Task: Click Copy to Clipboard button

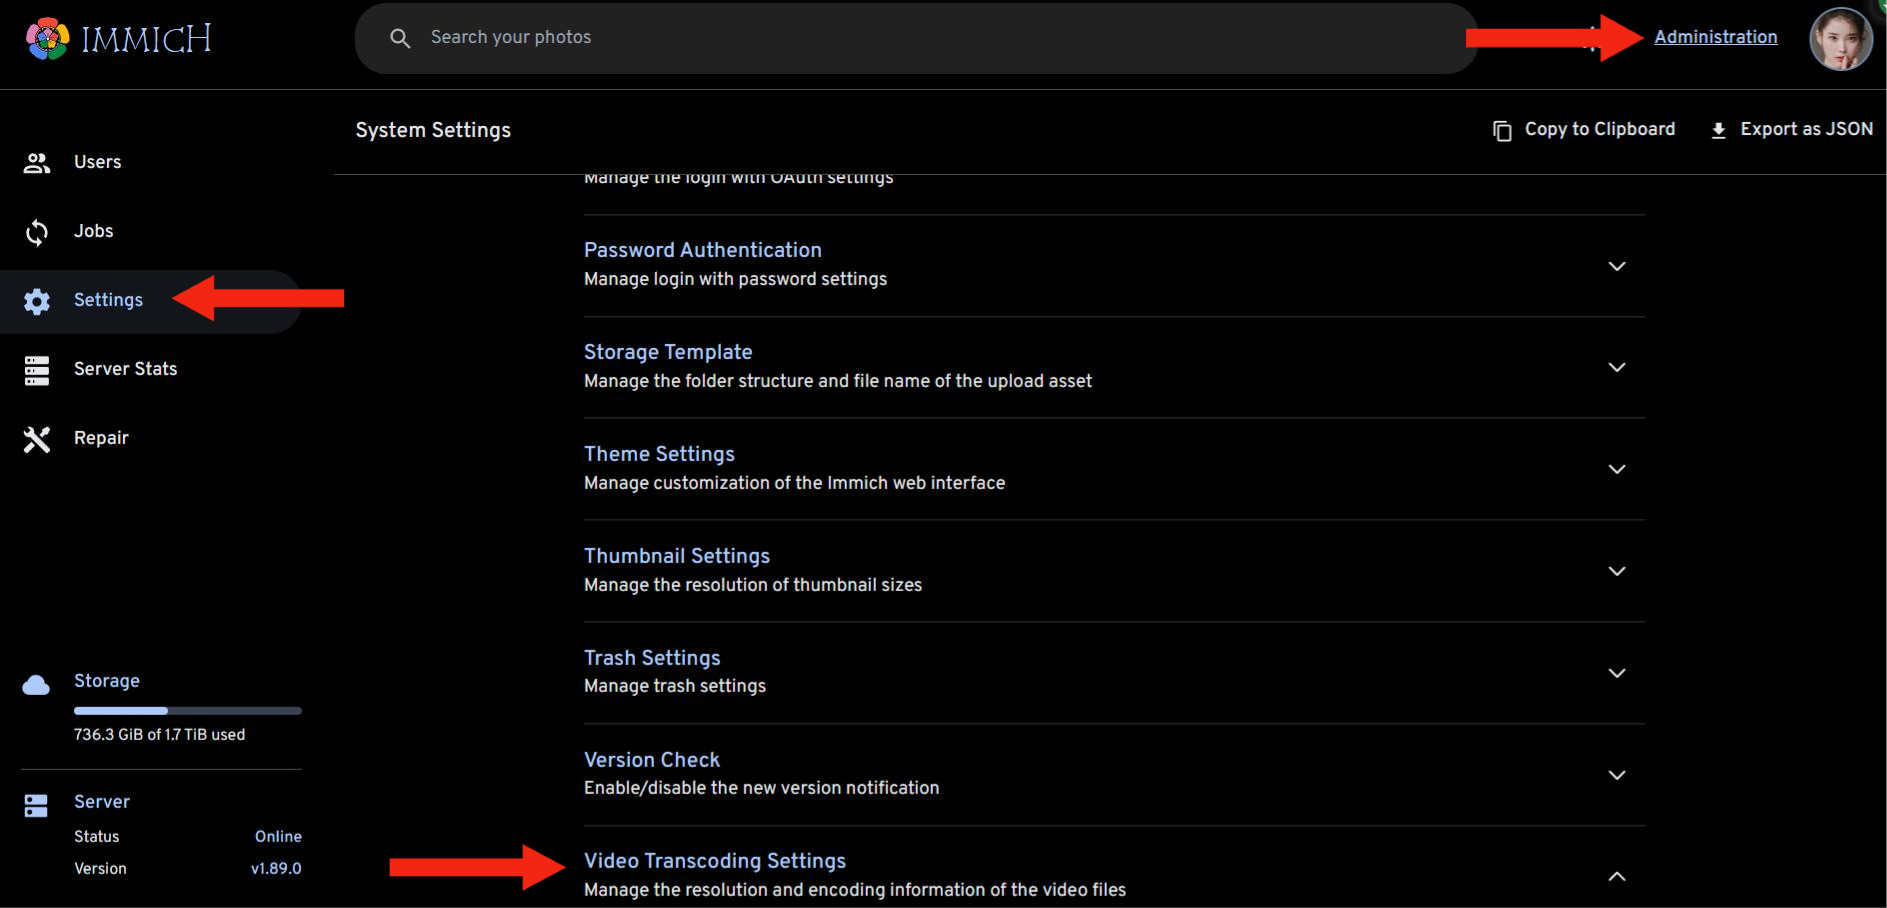Action: (1584, 130)
